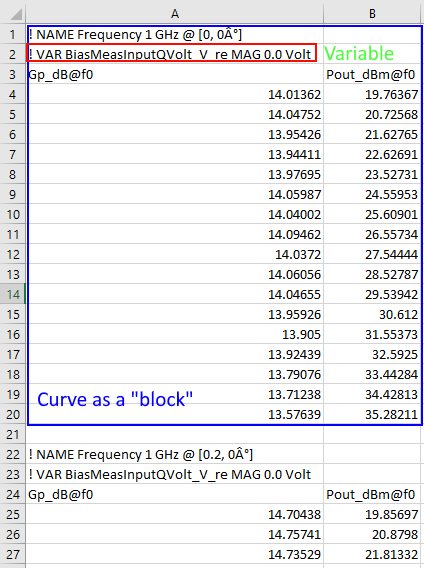Select cell containing 30.612
The height and width of the screenshot is (568, 424).
click(373, 314)
